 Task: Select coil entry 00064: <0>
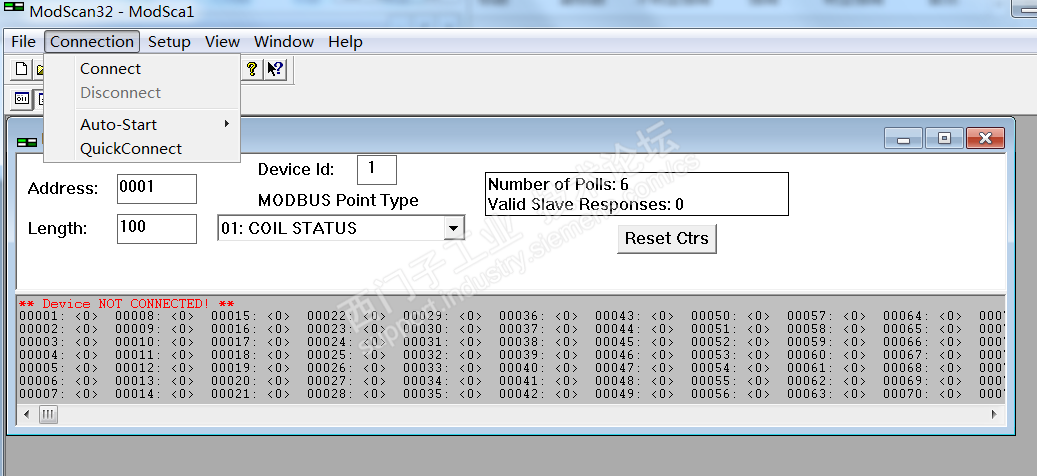pyautogui.click(x=923, y=316)
